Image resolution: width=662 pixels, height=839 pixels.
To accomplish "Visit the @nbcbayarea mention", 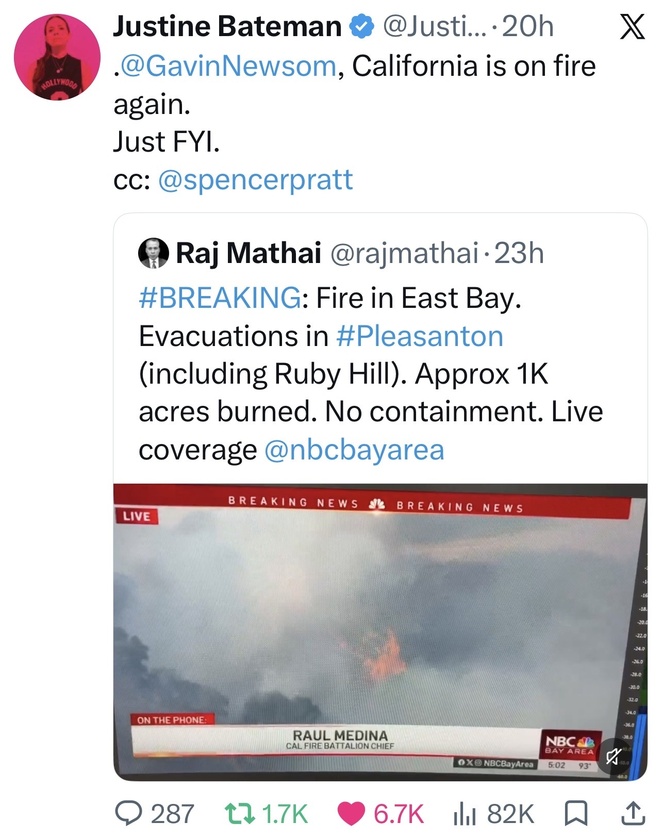I will pyautogui.click(x=354, y=450).
